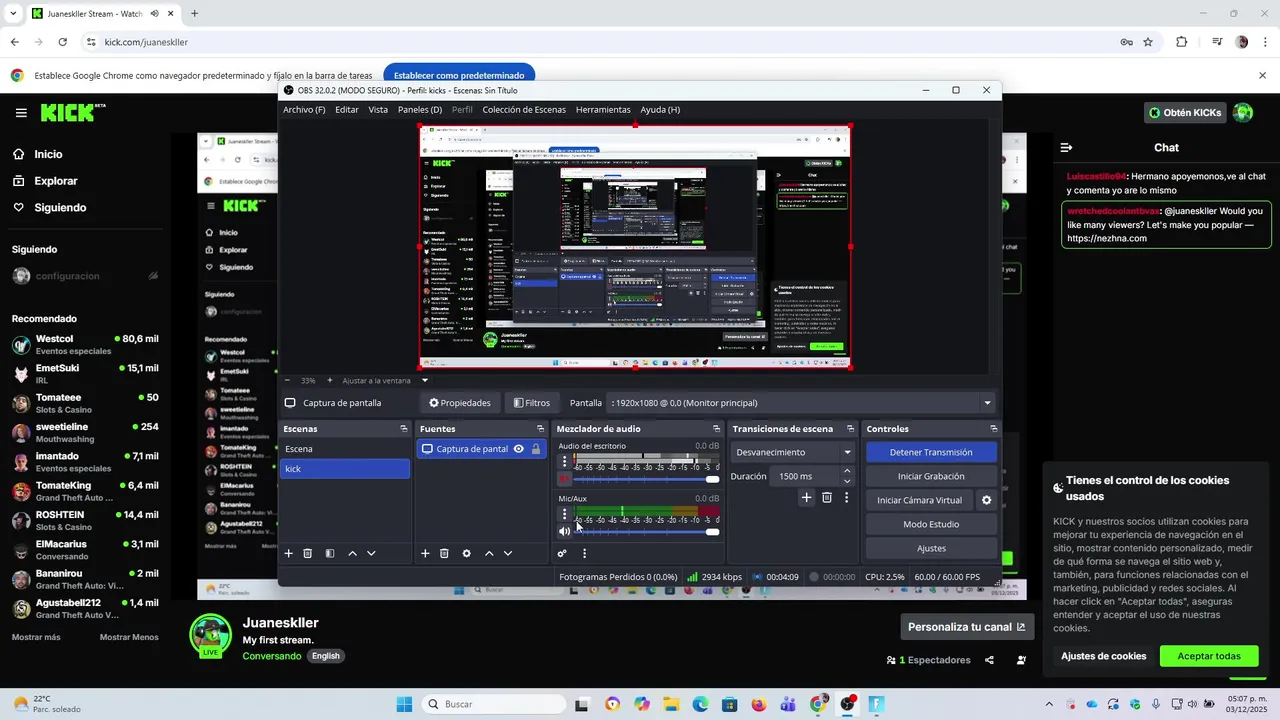
Task: Toggle visibility eye of Captura de pantalla source
Action: (x=518, y=449)
